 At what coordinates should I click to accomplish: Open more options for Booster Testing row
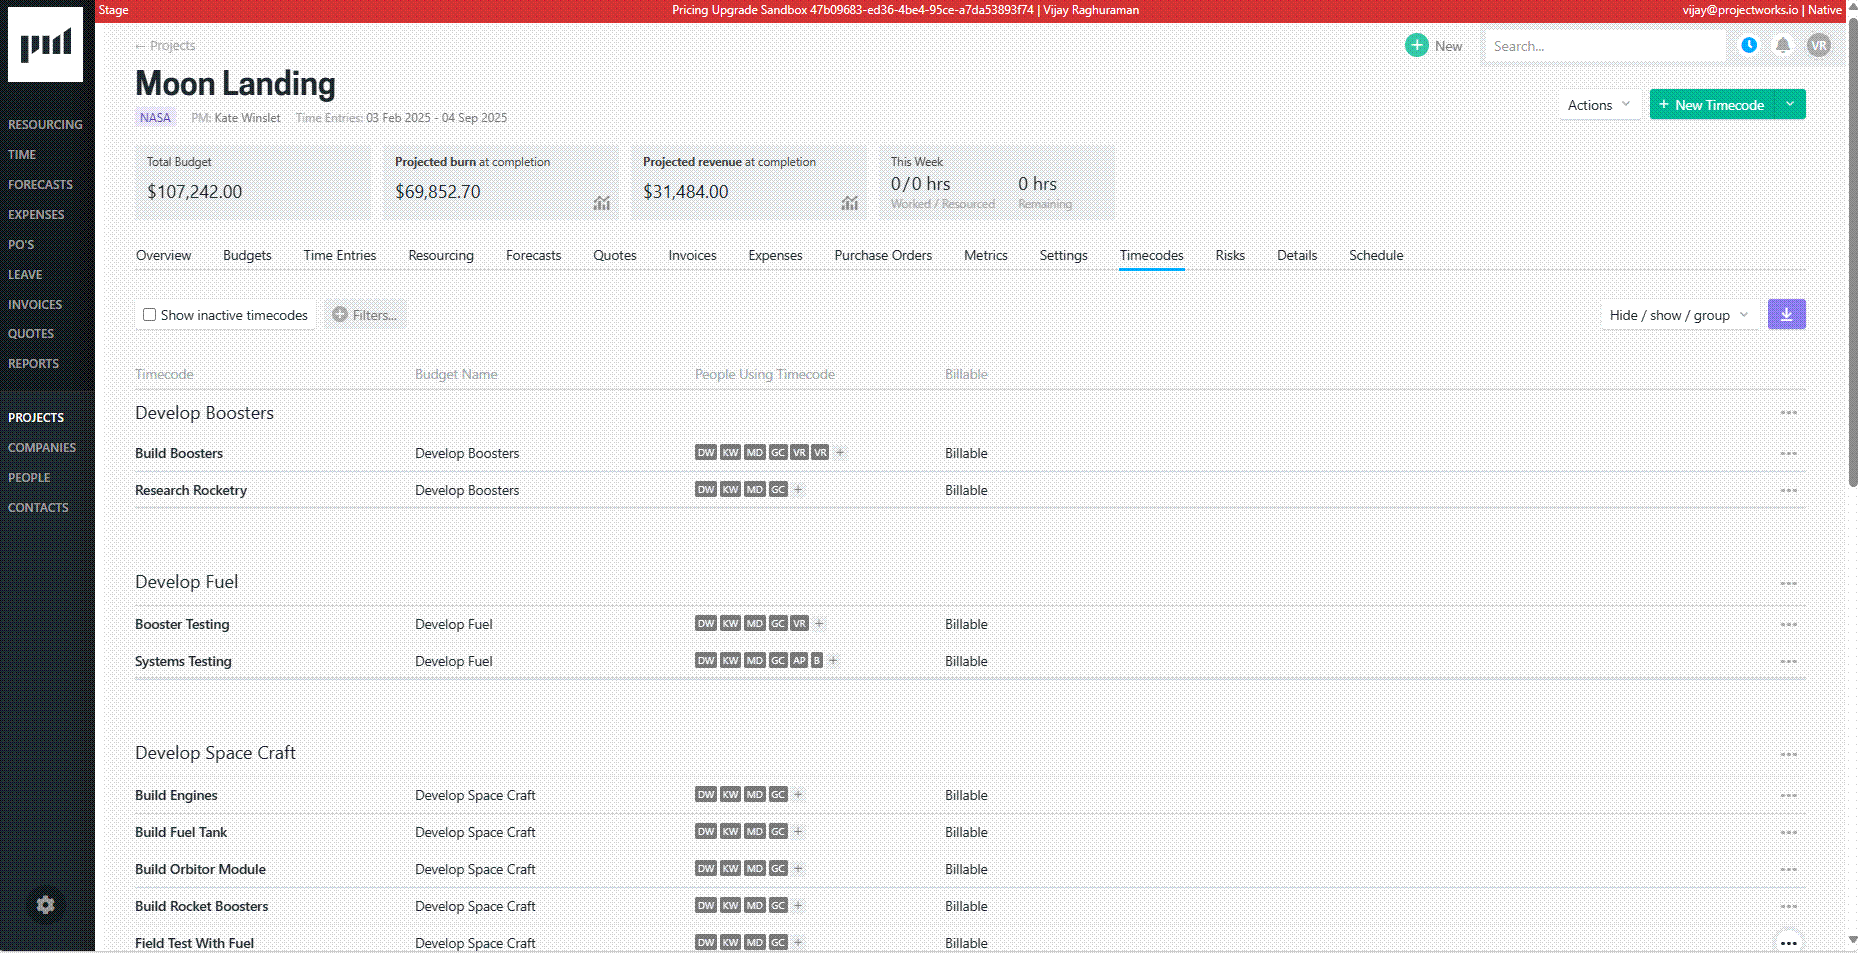coord(1788,624)
